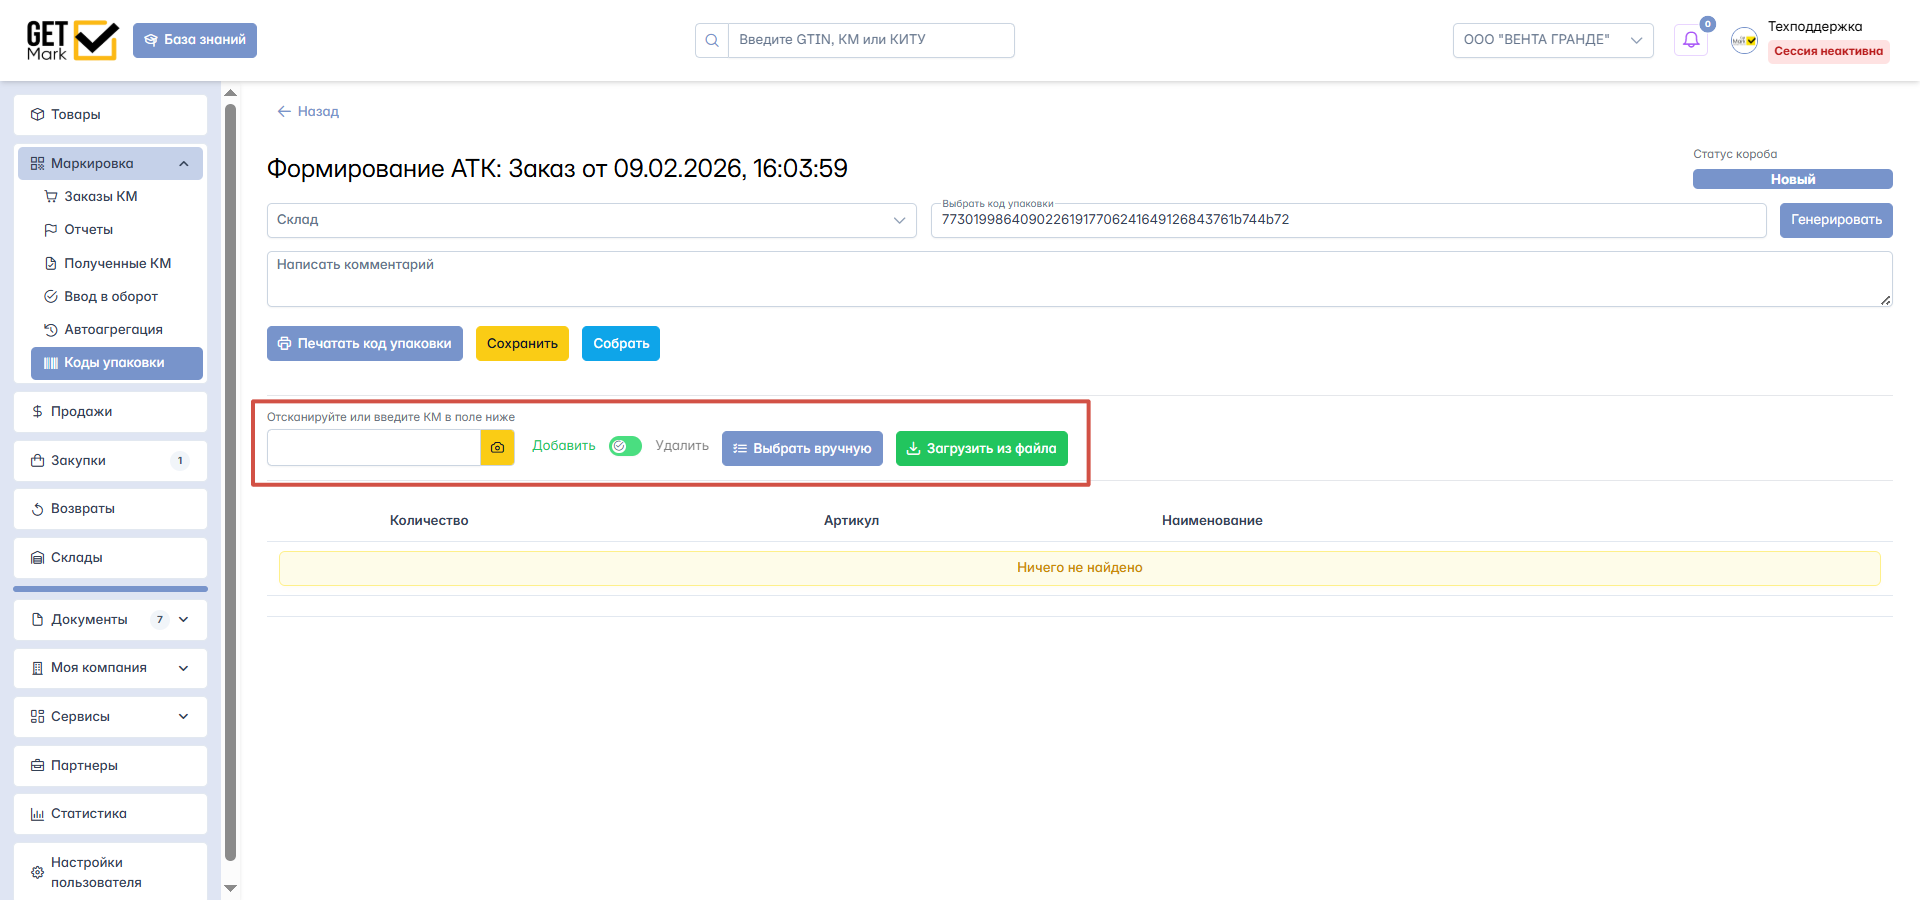Click the sidebar scroll-down arrow

[x=231, y=888]
